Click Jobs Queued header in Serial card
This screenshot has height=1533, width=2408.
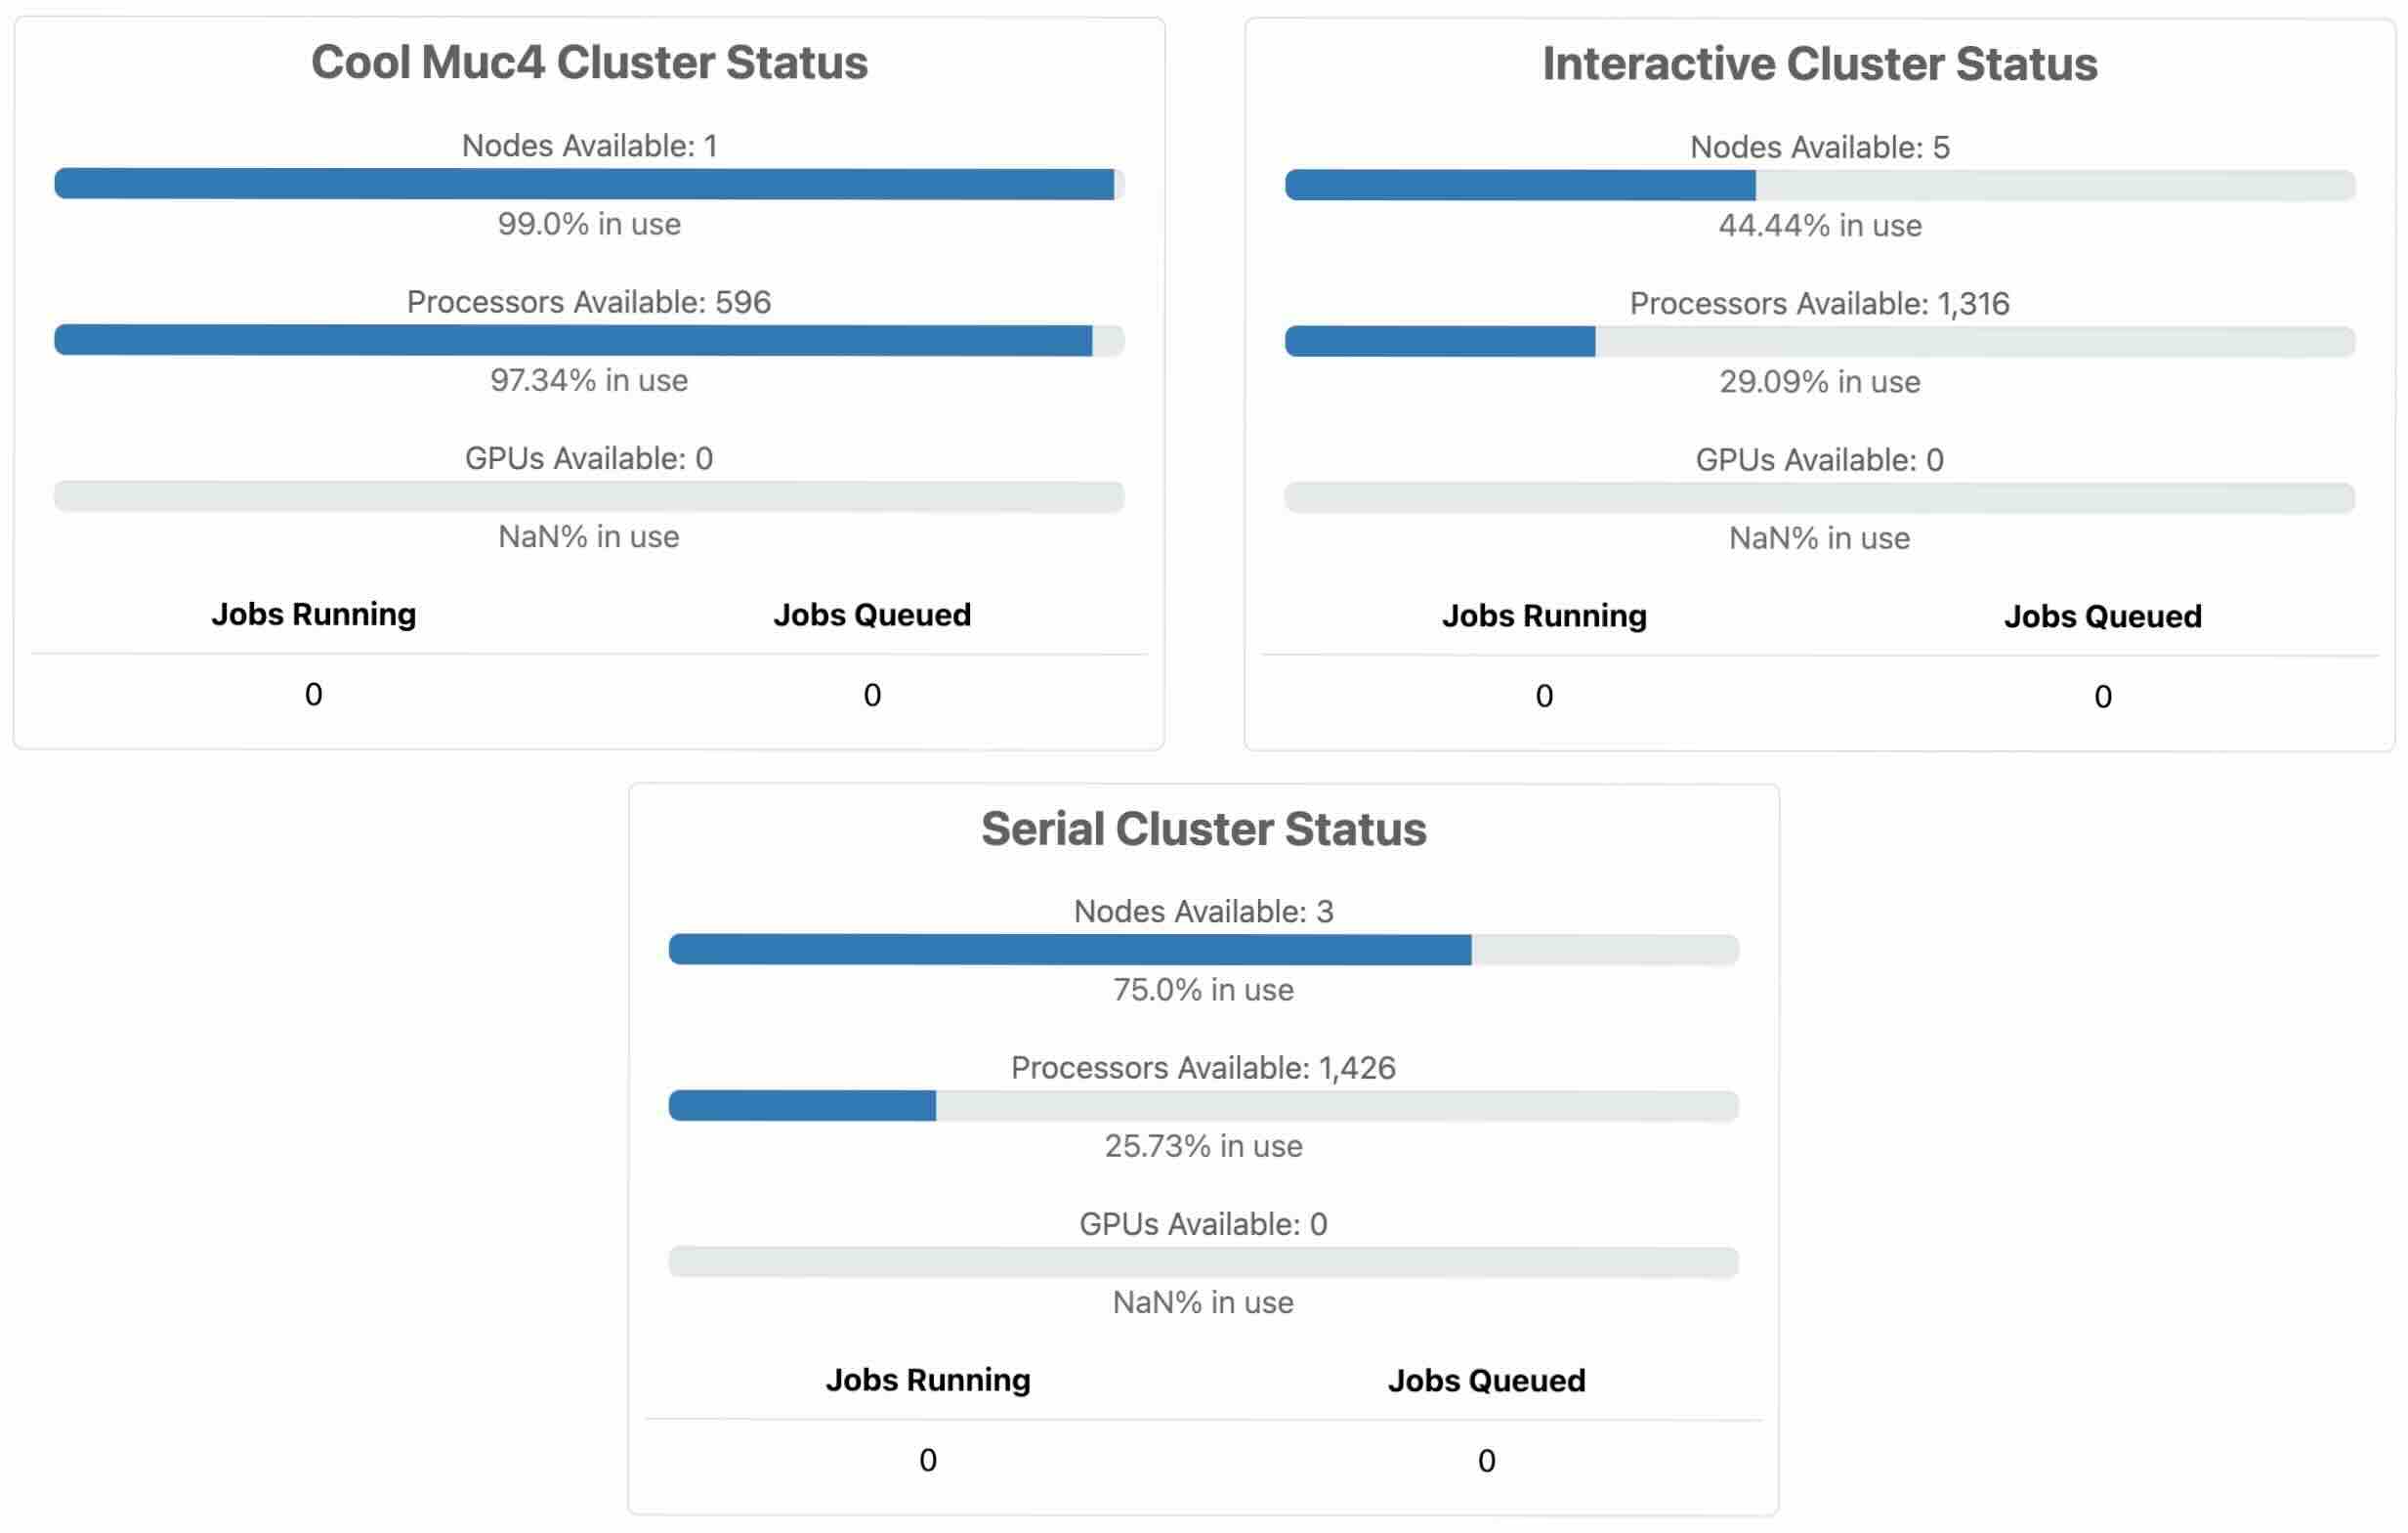point(1486,1381)
